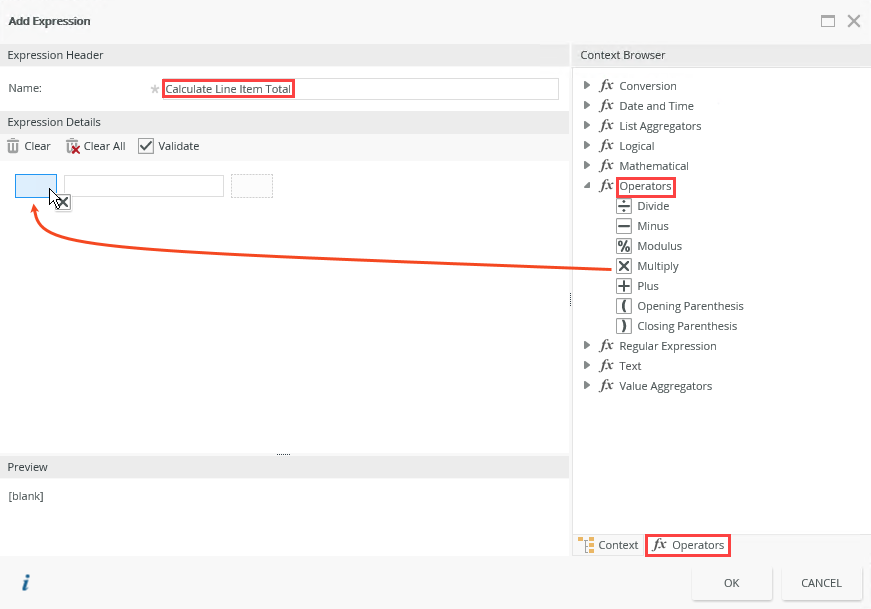Expand the Conversion functions node
The width and height of the screenshot is (871, 609).
coord(588,86)
